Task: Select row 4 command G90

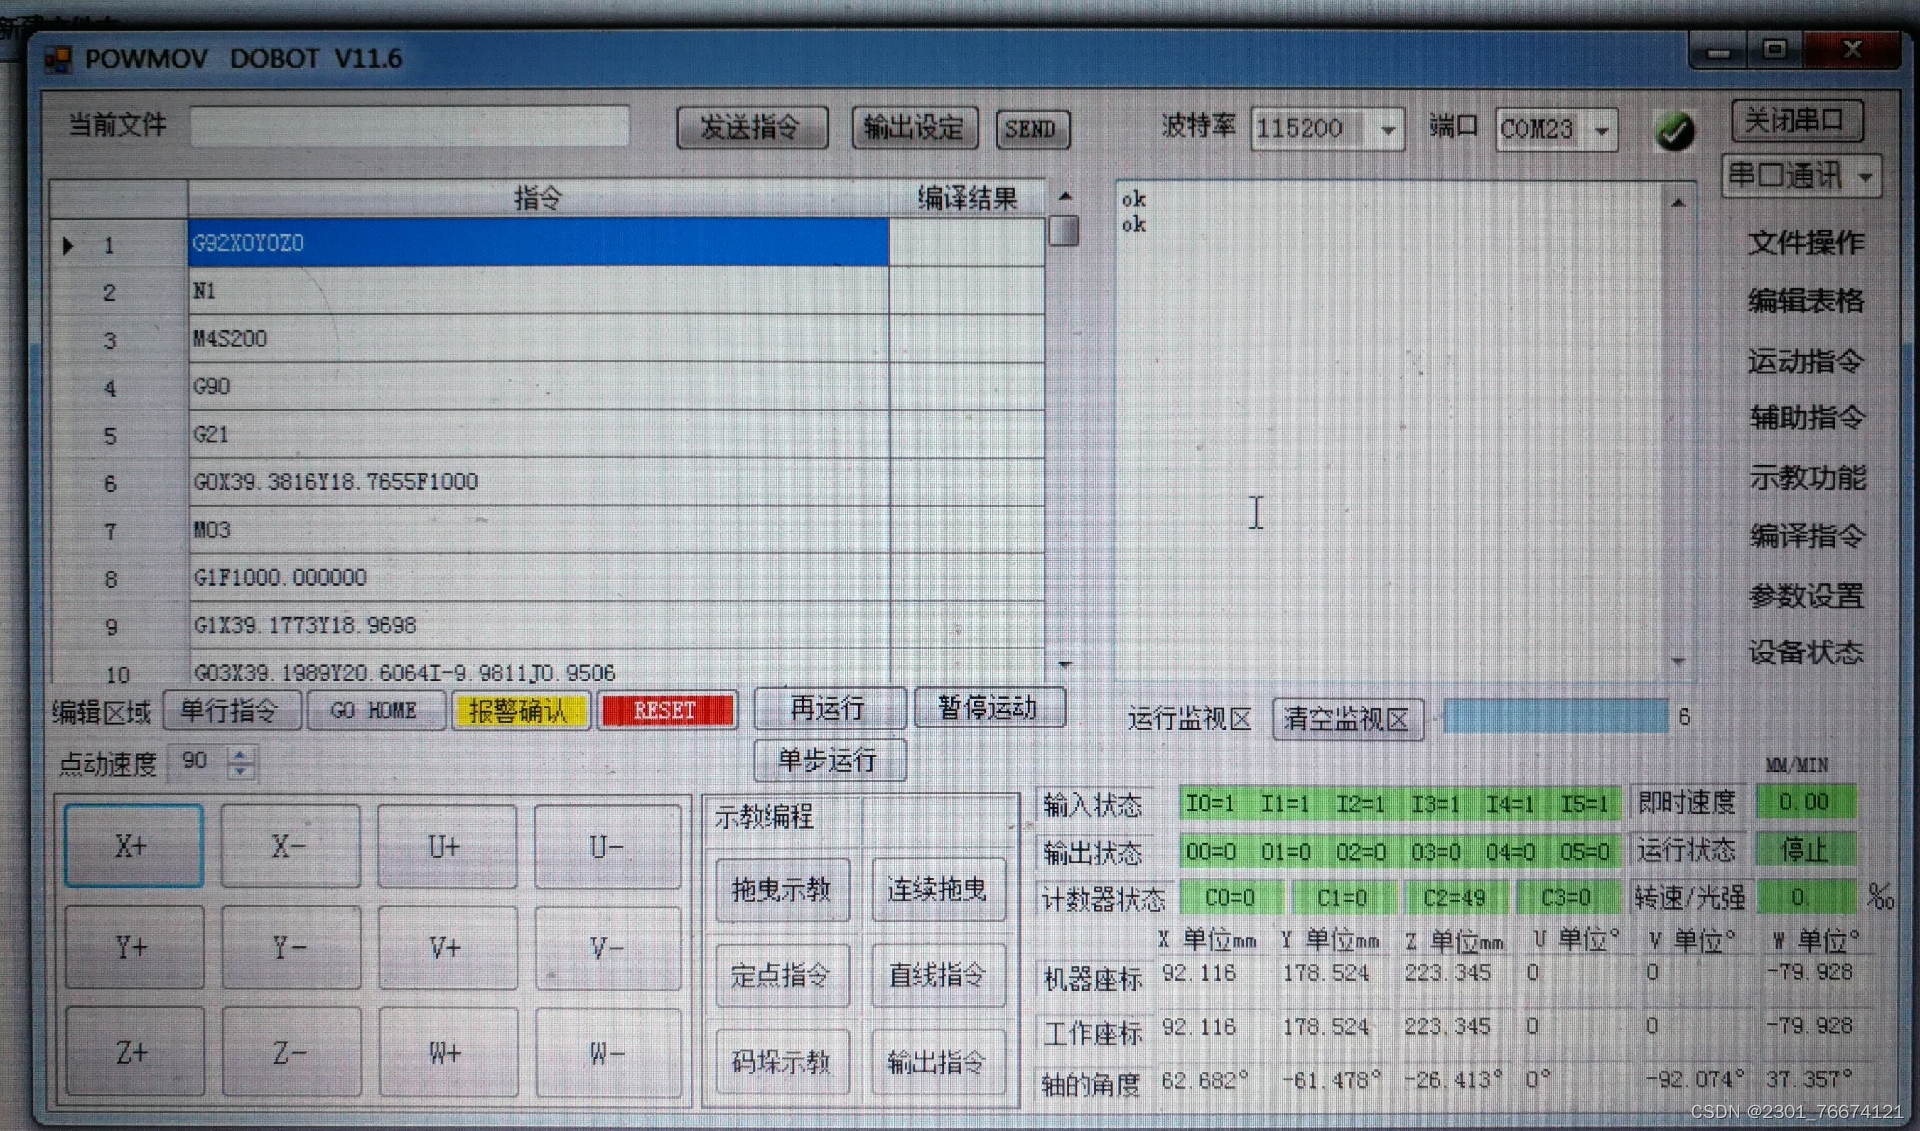Action: [x=538, y=387]
